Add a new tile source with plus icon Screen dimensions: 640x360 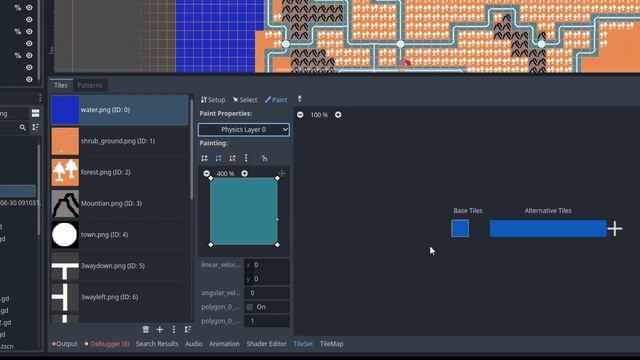pyautogui.click(x=160, y=329)
